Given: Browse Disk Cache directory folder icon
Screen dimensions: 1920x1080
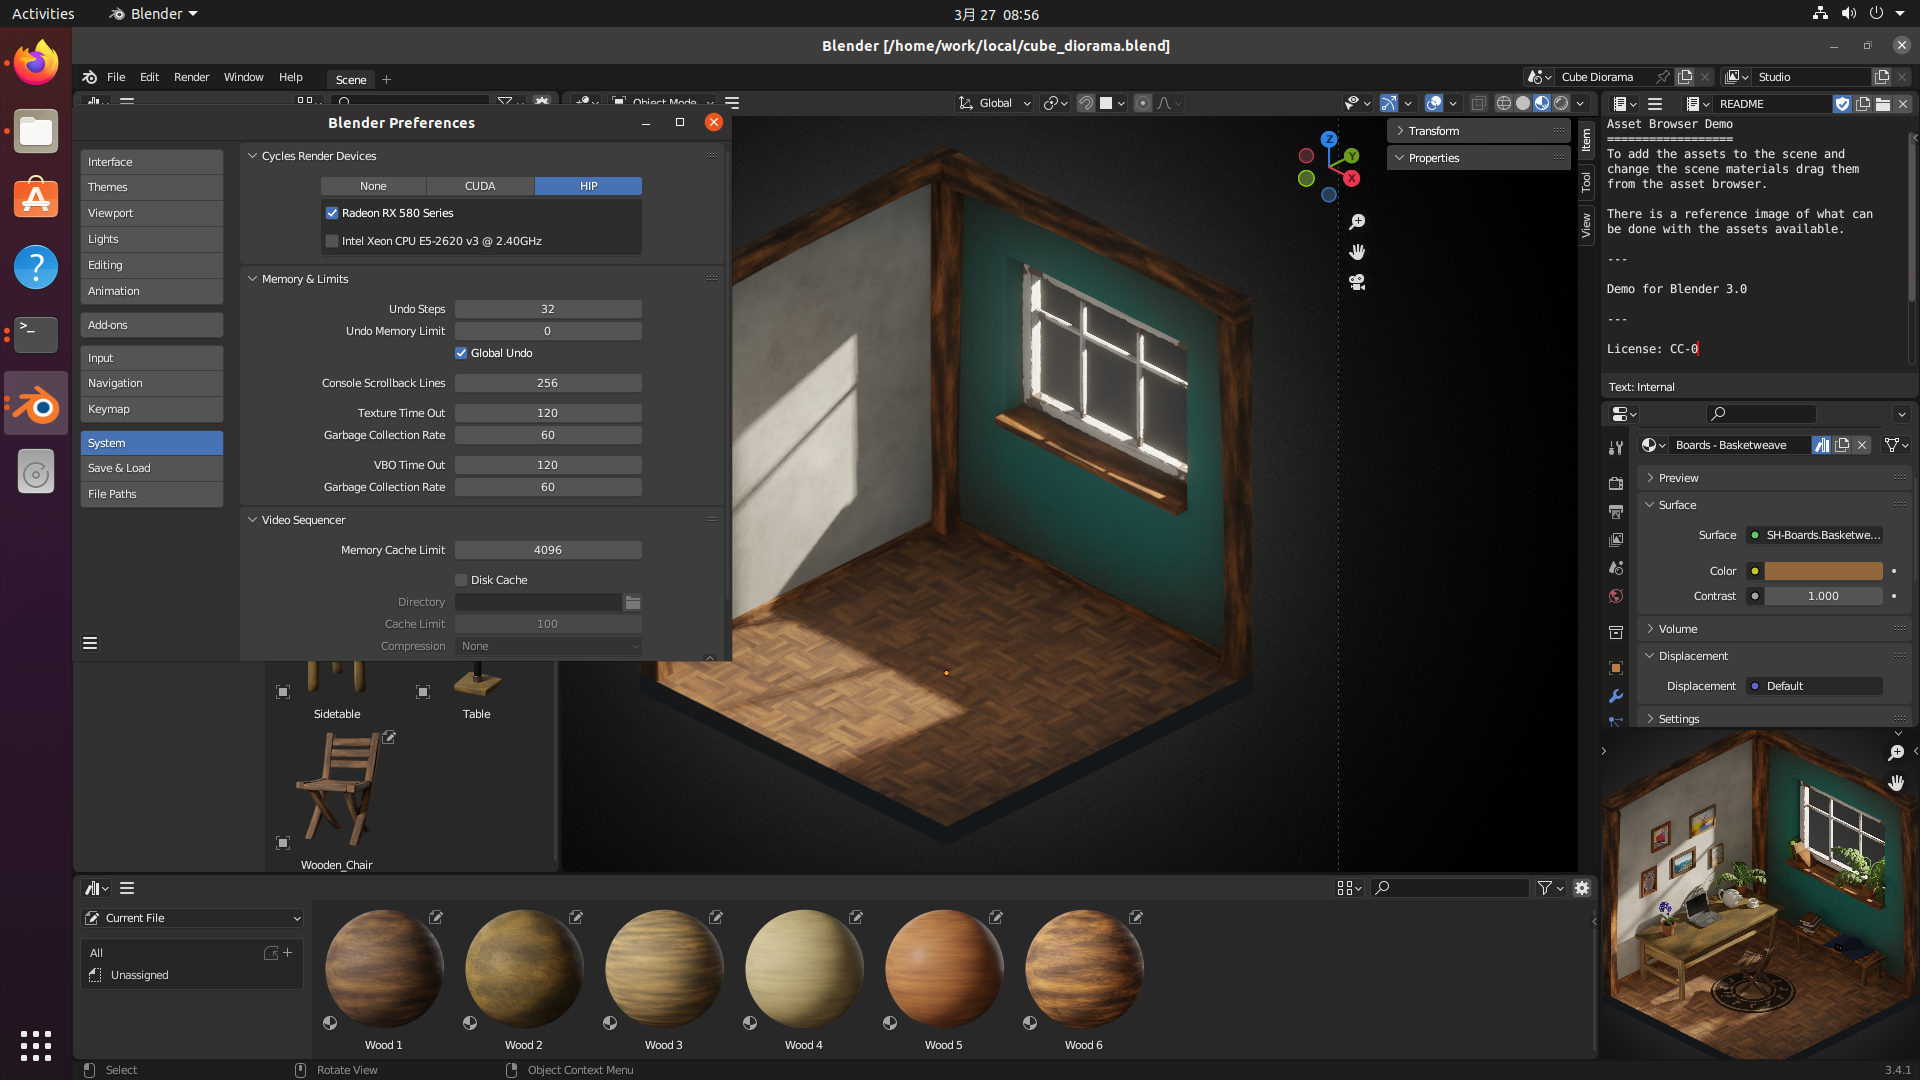Looking at the screenshot, I should (633, 602).
